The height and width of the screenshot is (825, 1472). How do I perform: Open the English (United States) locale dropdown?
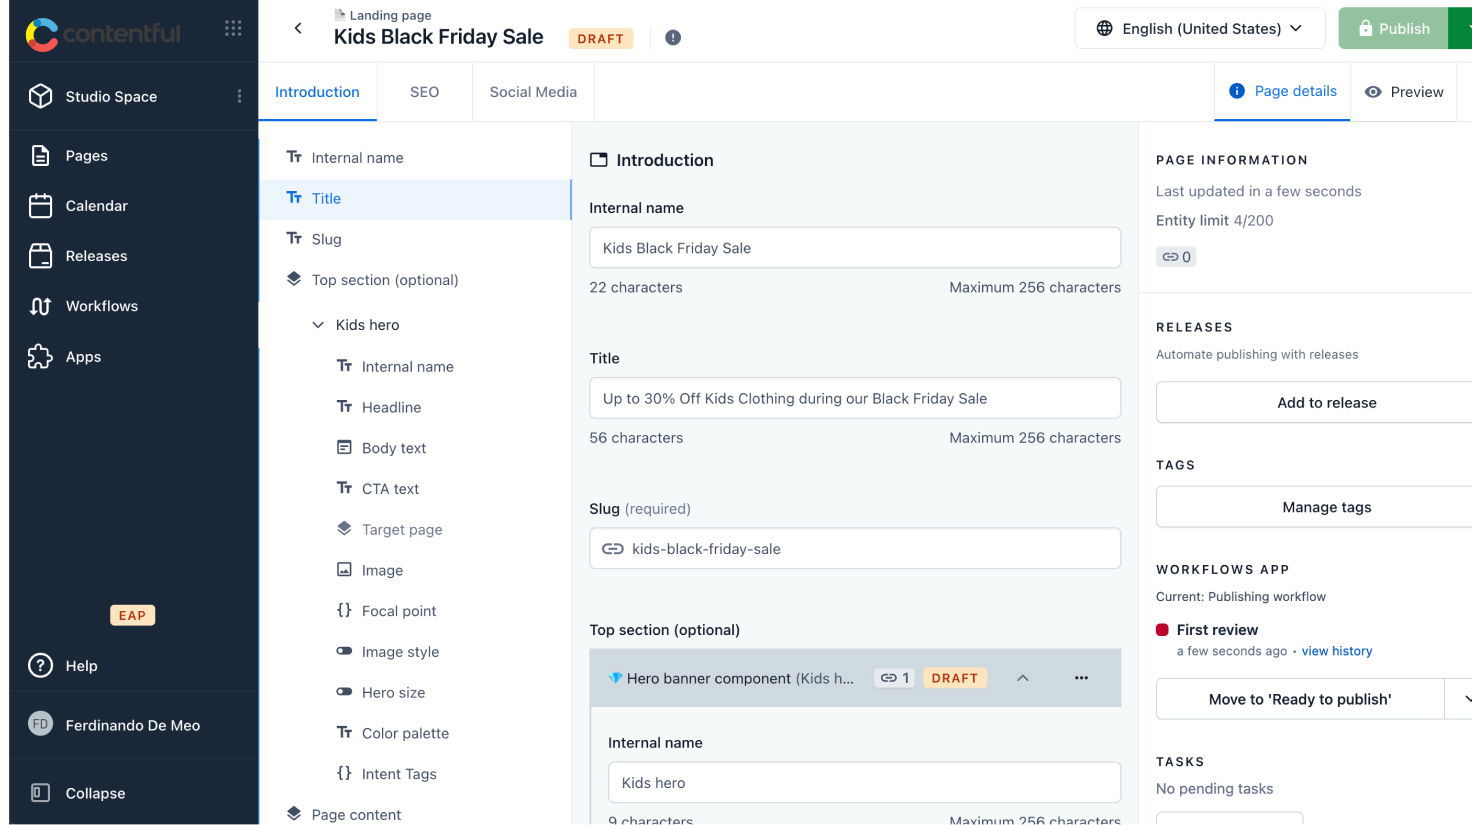(x=1199, y=28)
